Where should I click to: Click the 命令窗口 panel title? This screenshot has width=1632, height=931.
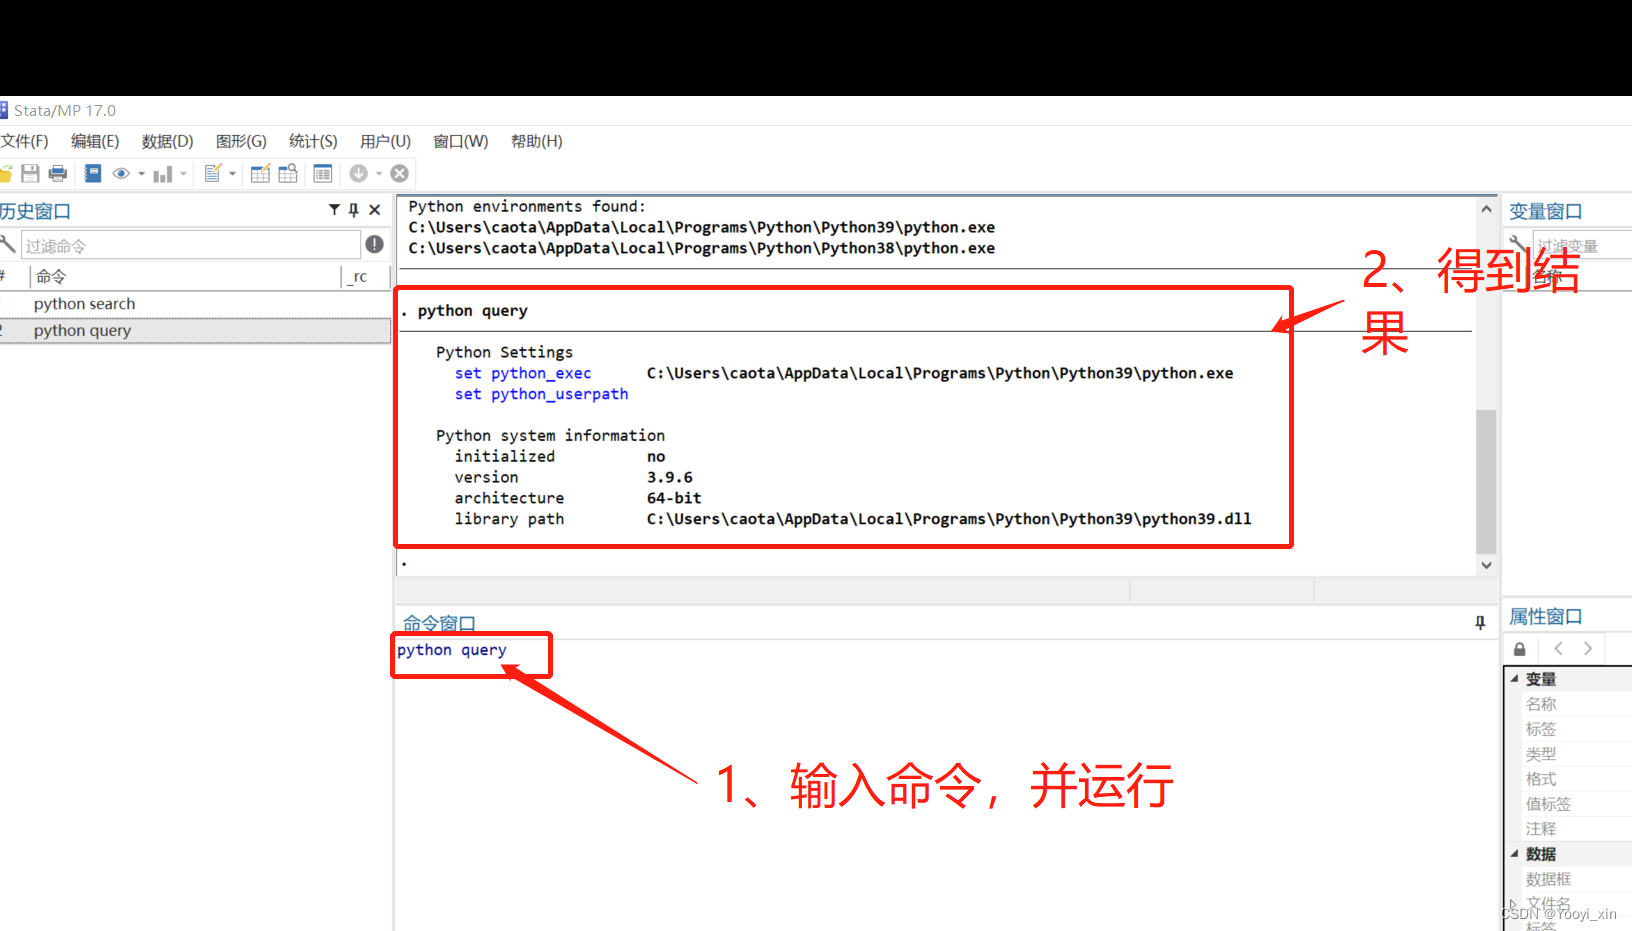[x=439, y=623]
